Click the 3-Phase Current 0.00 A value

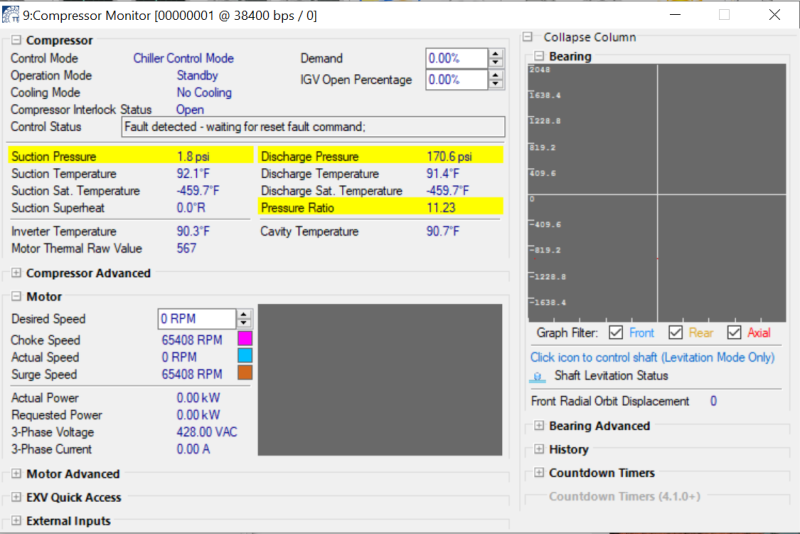click(x=193, y=449)
